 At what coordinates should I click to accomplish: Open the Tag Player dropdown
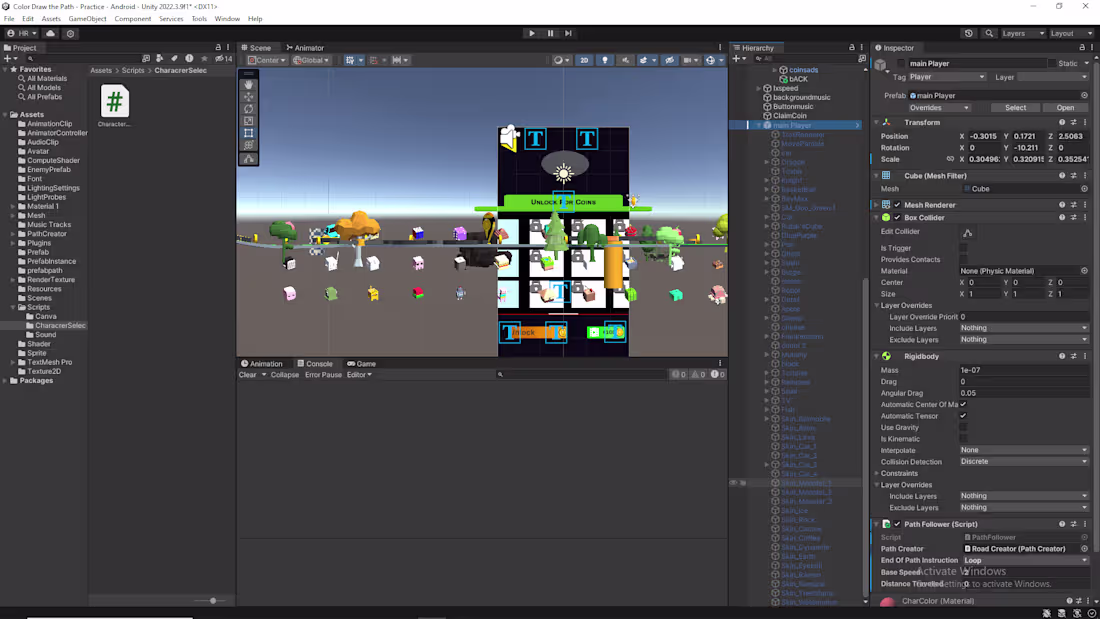click(947, 77)
